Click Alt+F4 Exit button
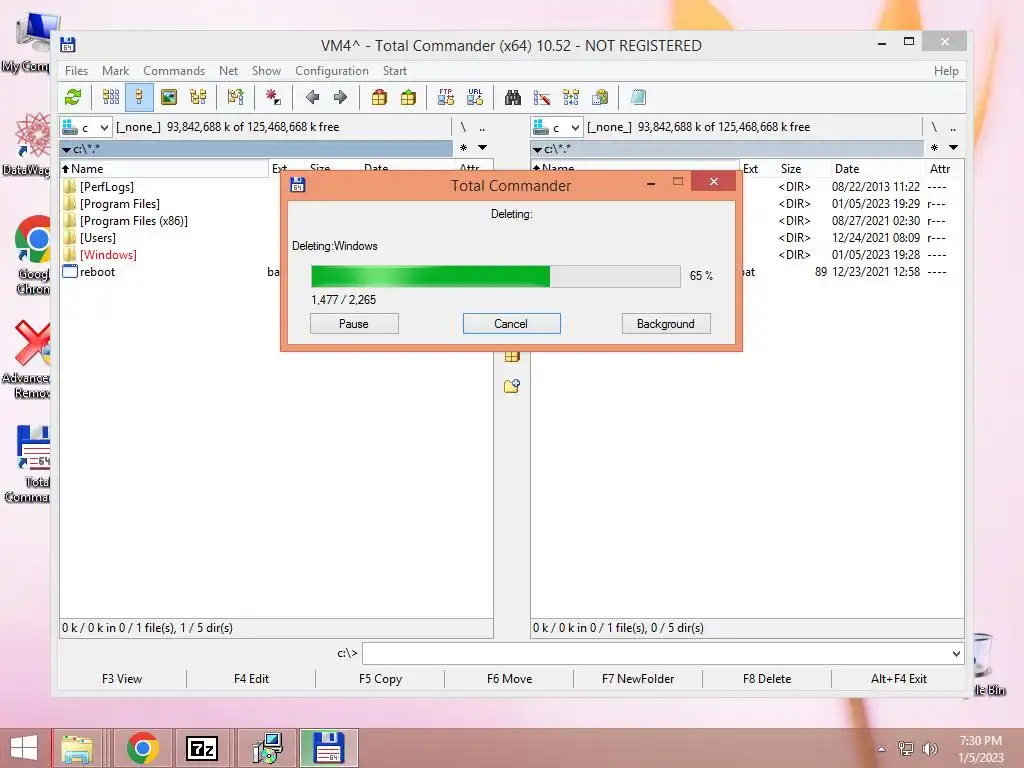 (x=899, y=679)
